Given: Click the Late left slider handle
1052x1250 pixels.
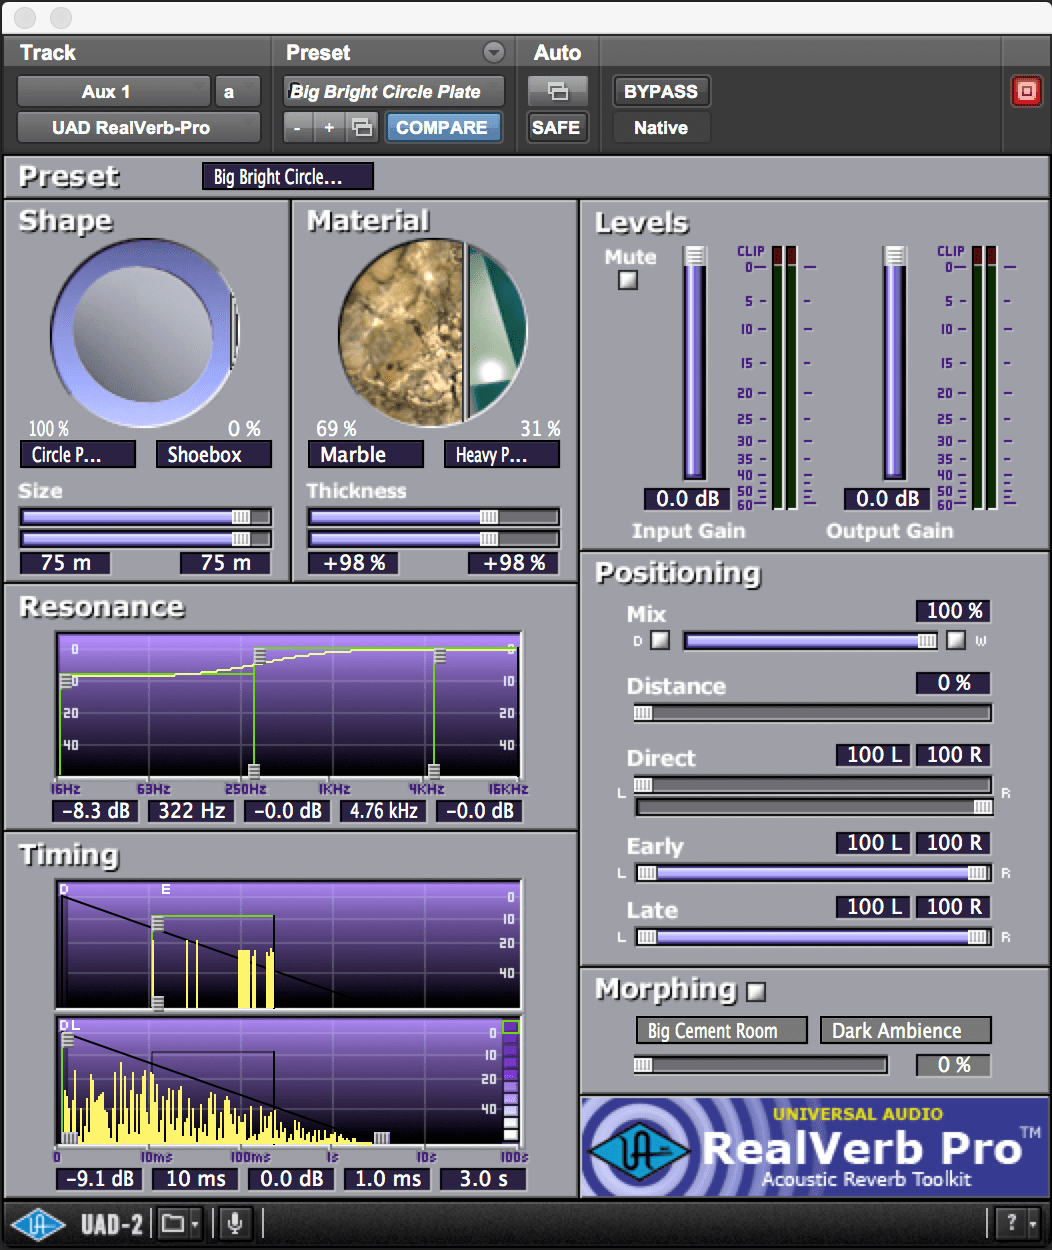Looking at the screenshot, I should click(x=647, y=937).
